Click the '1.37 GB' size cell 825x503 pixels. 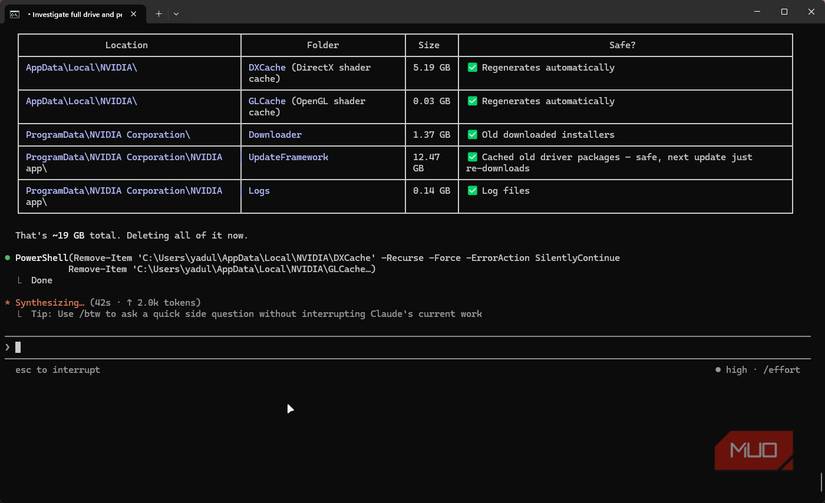pyautogui.click(x=431, y=135)
